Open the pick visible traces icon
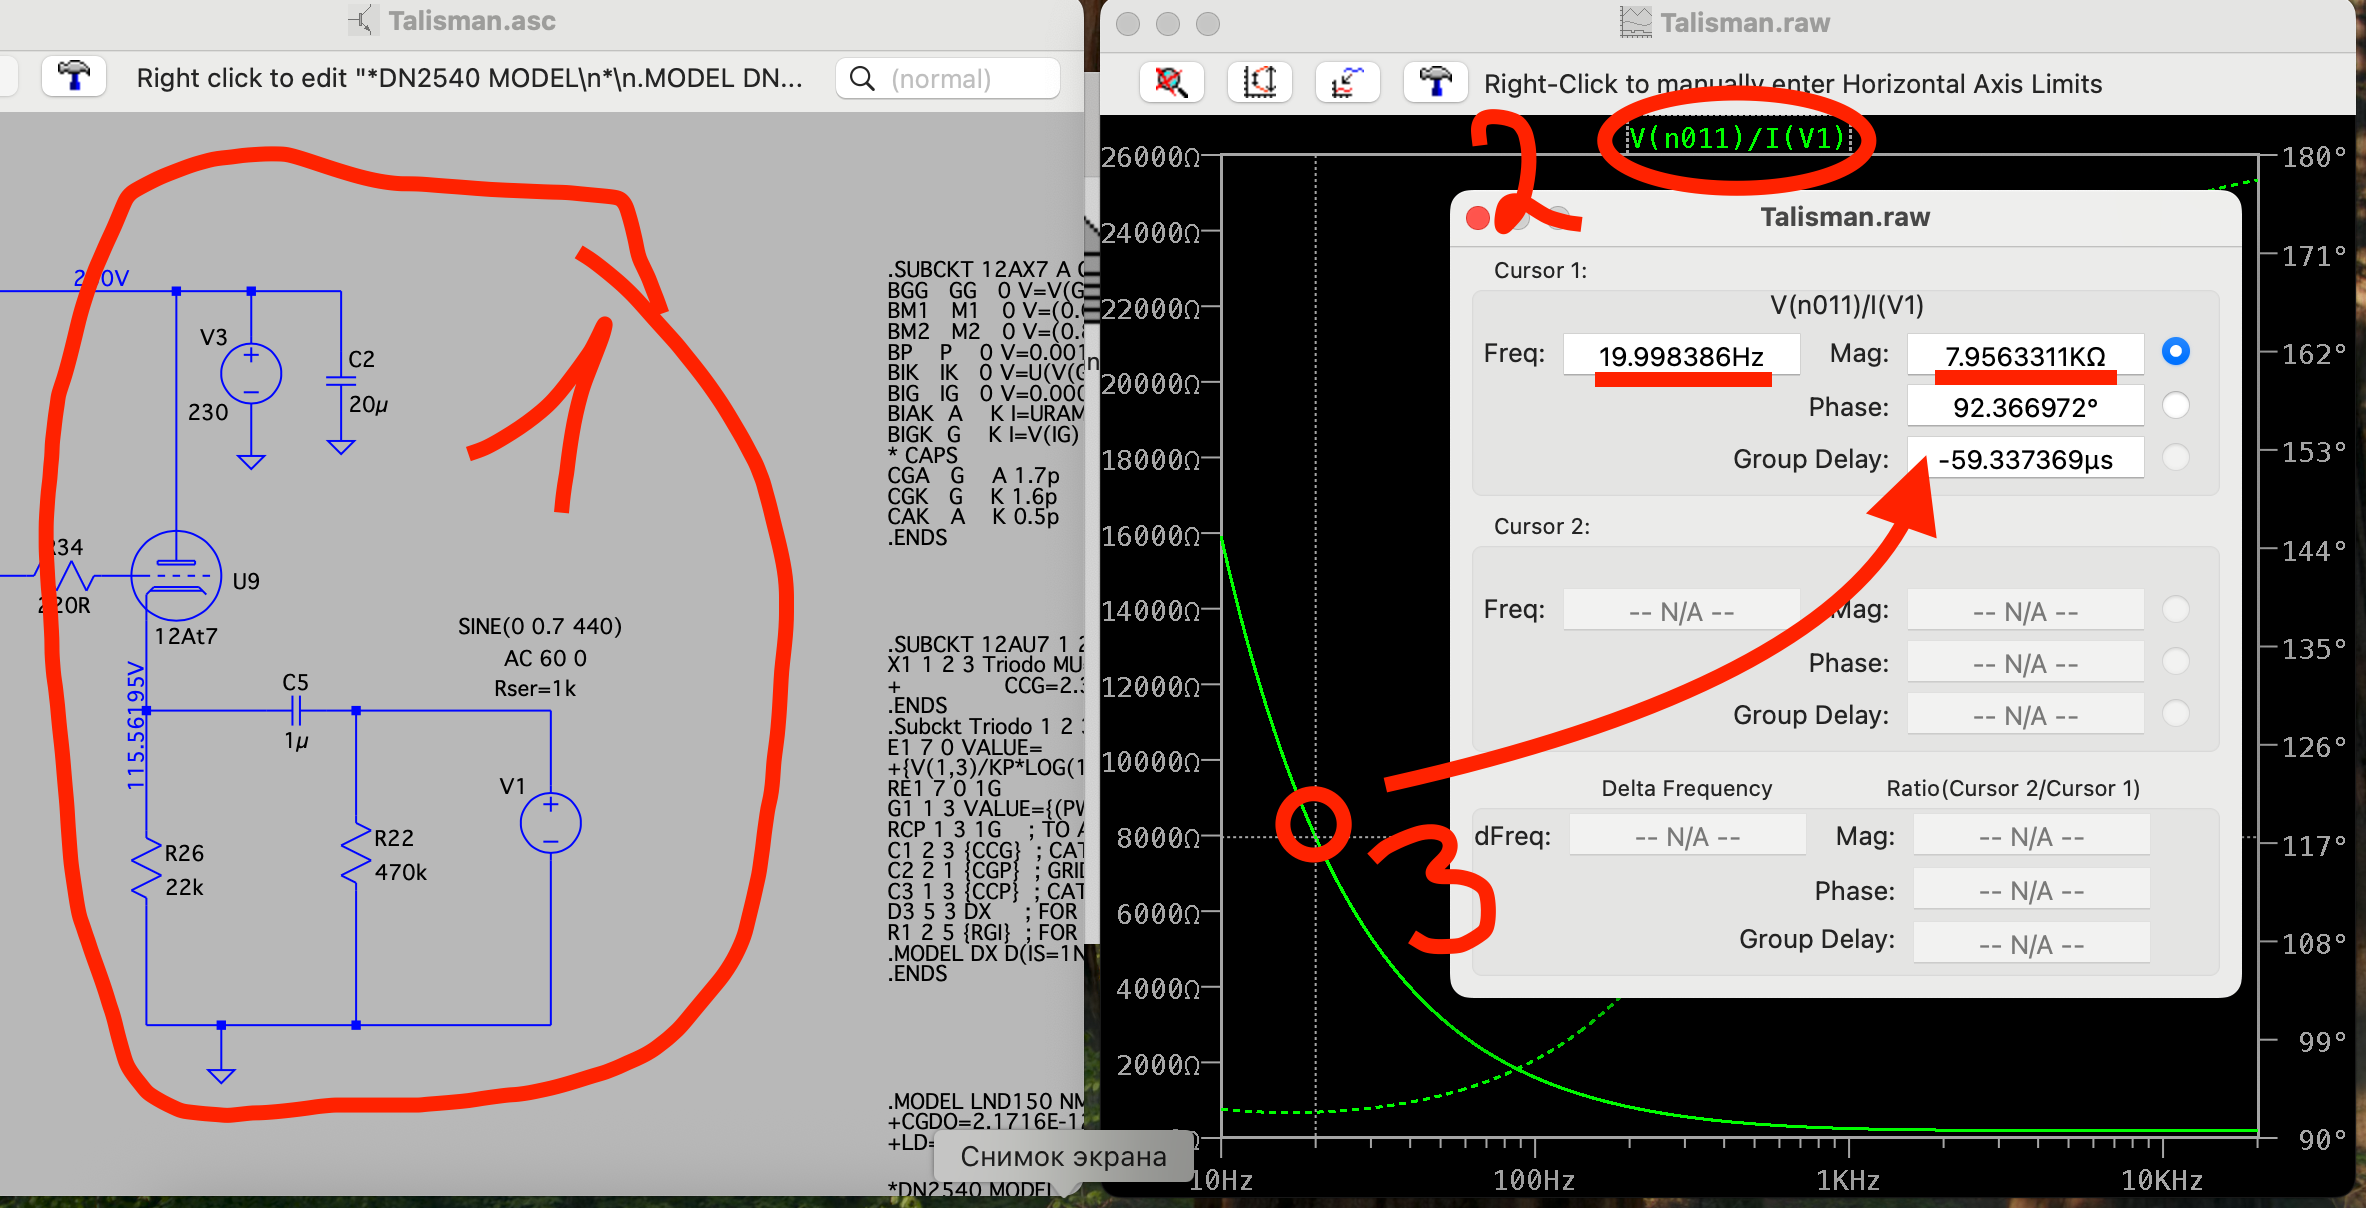This screenshot has height=1208, width=2366. click(x=1347, y=82)
